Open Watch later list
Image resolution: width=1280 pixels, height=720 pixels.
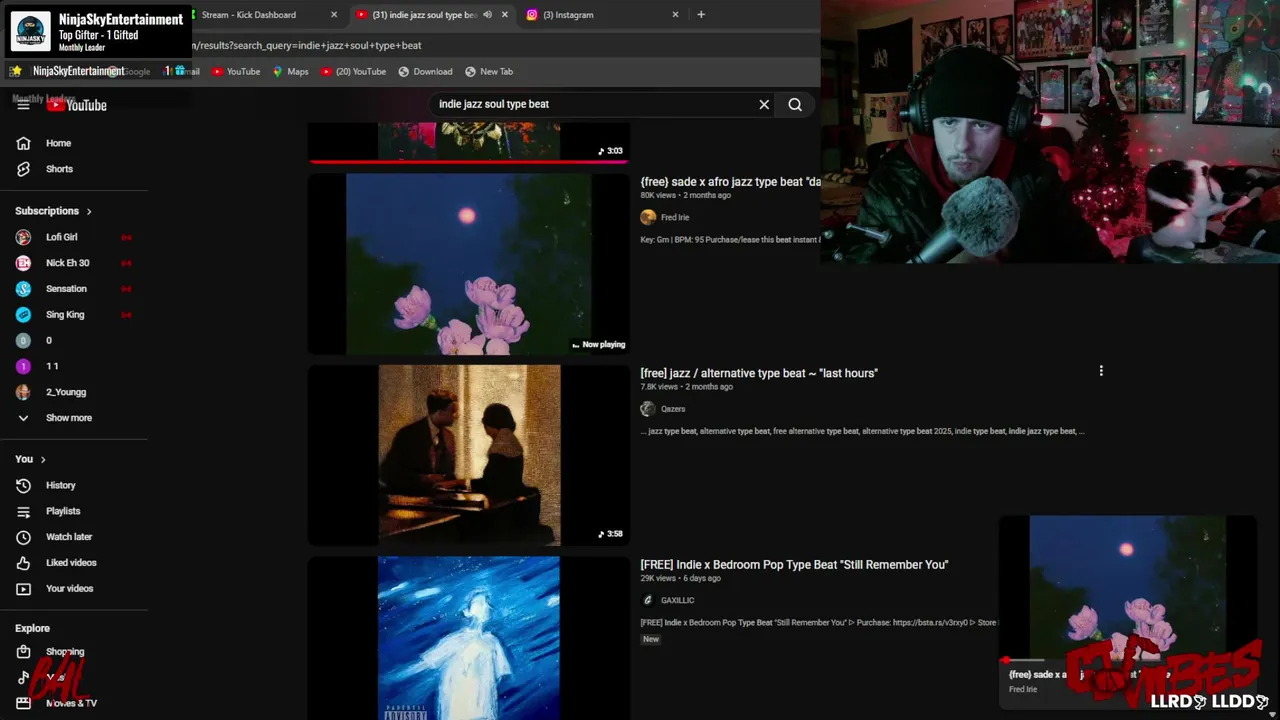(x=69, y=537)
